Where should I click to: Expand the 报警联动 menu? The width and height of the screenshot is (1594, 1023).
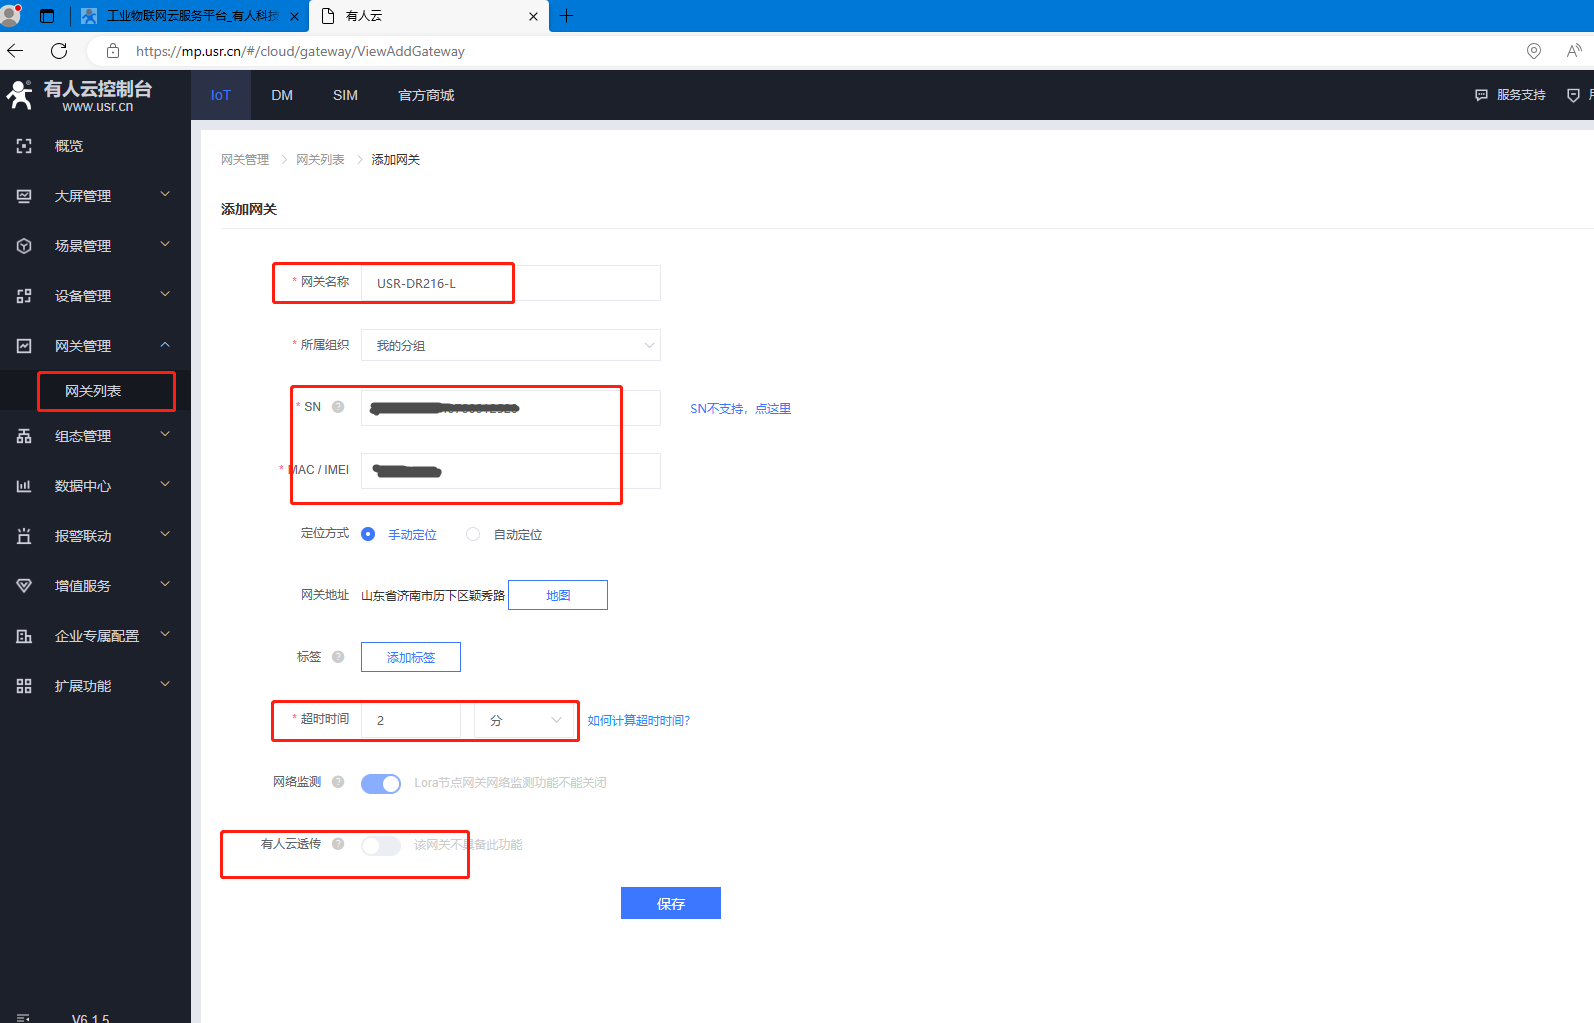165,534
